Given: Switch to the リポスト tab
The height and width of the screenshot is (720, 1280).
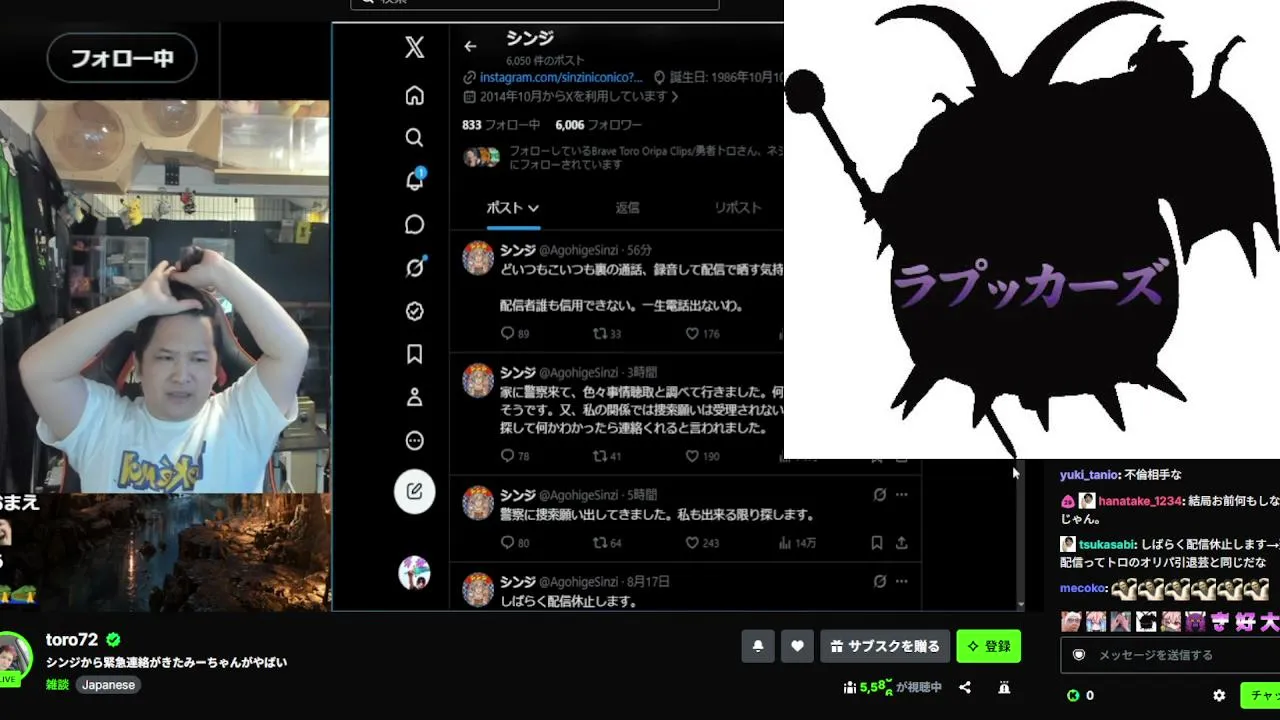Looking at the screenshot, I should click(737, 208).
